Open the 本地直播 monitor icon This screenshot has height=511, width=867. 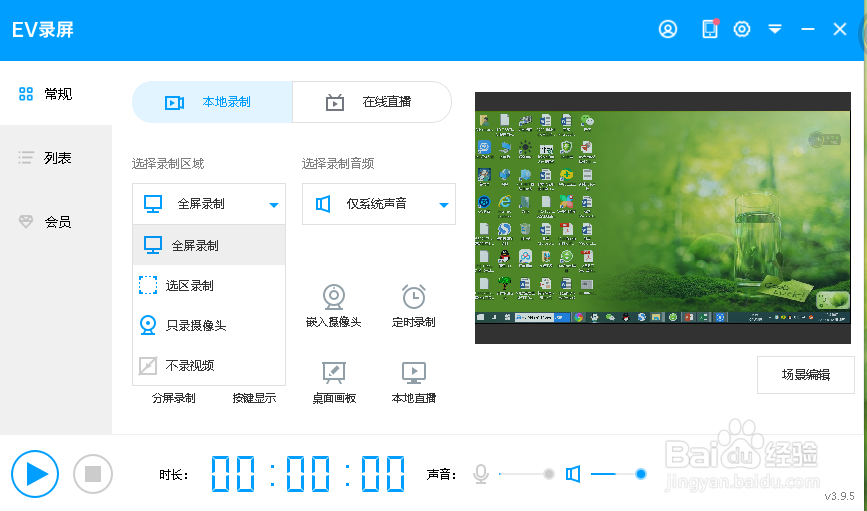coord(414,373)
